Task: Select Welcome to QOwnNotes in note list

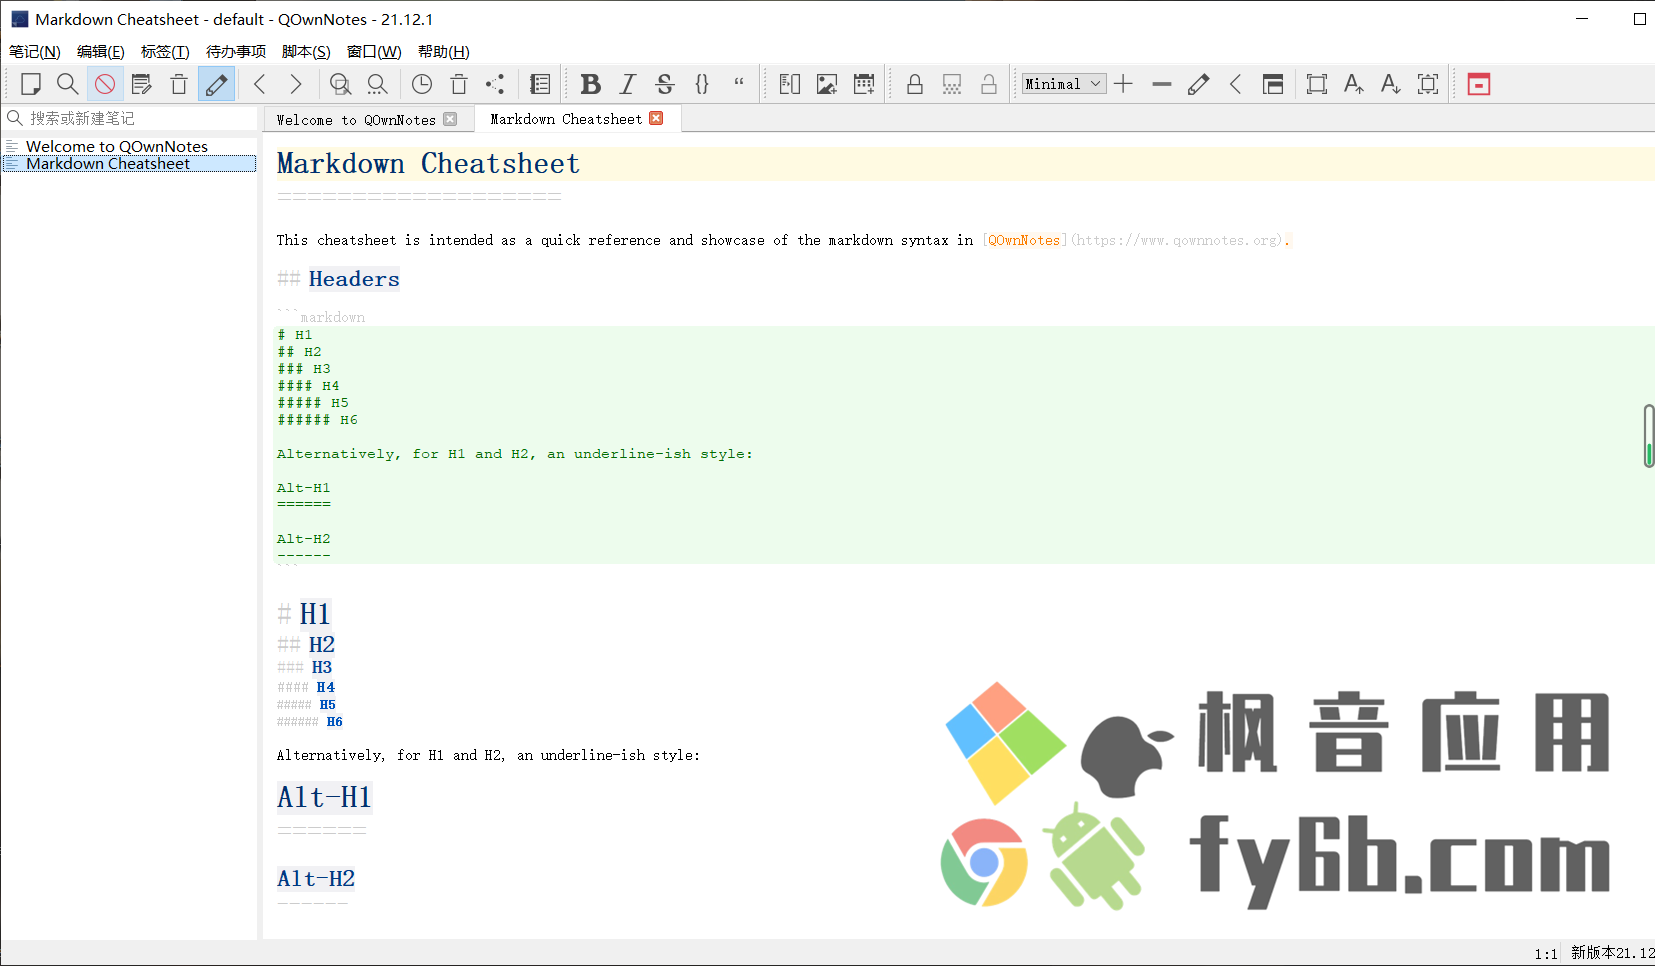Action: (130, 146)
